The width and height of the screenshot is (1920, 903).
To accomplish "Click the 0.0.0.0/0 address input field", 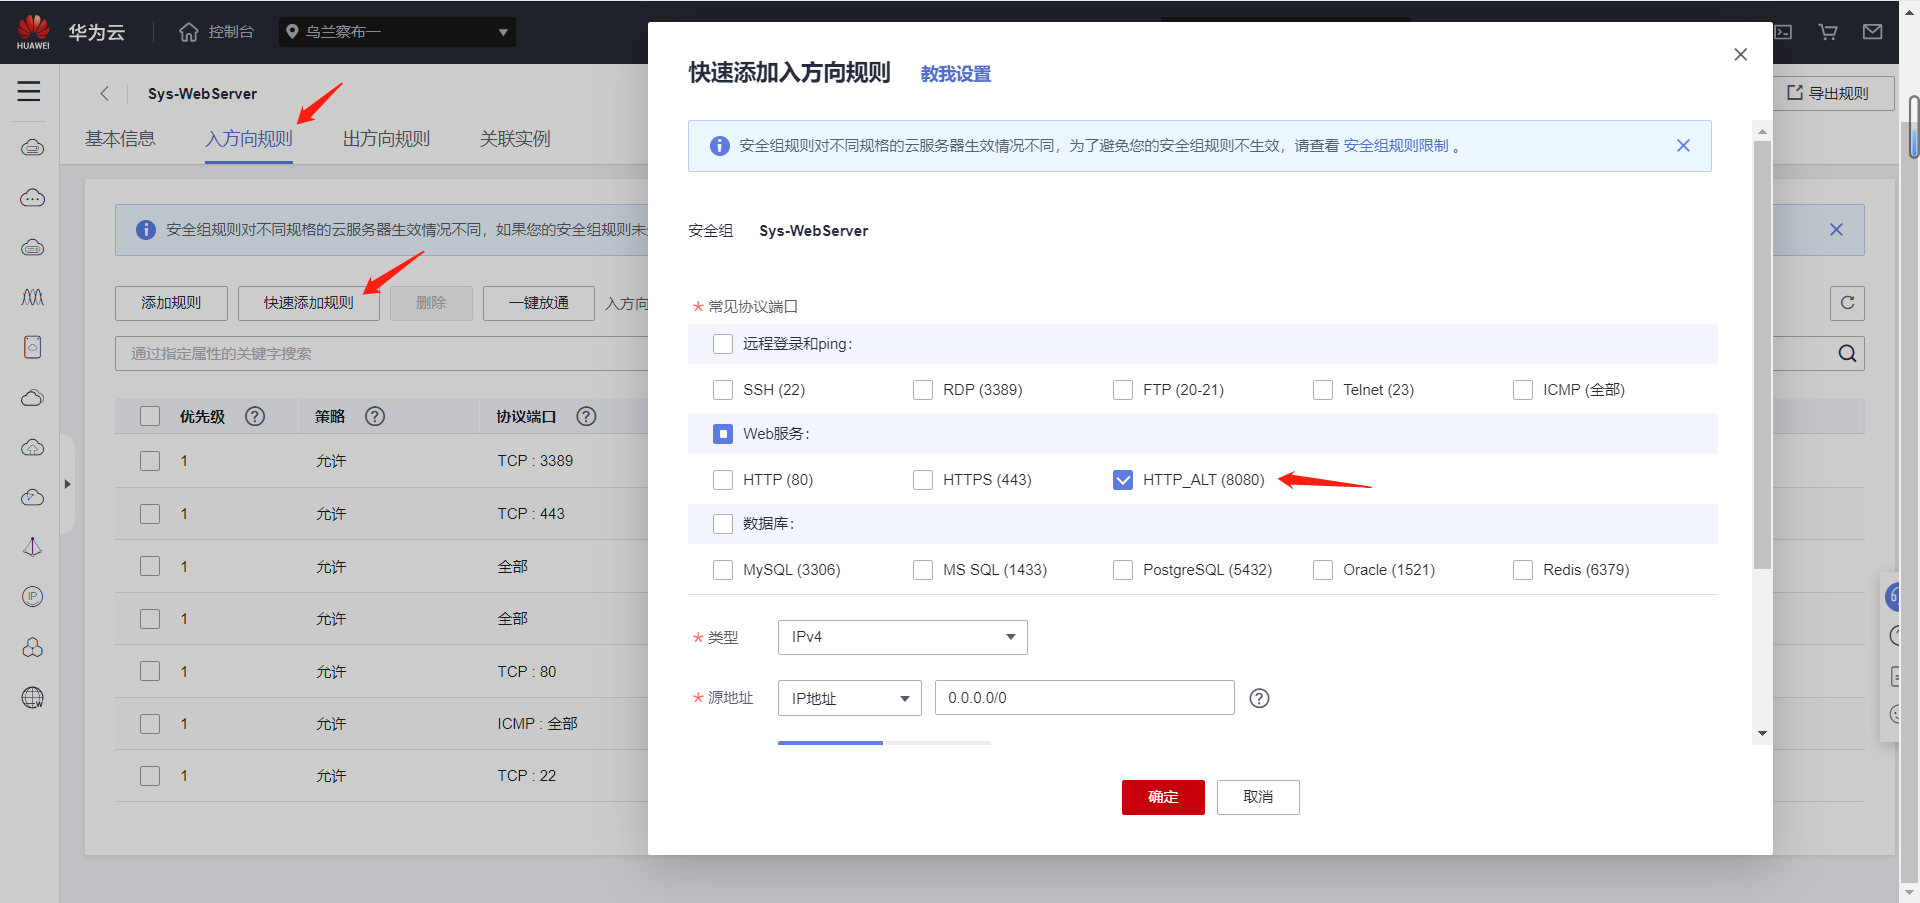I will click(1084, 697).
